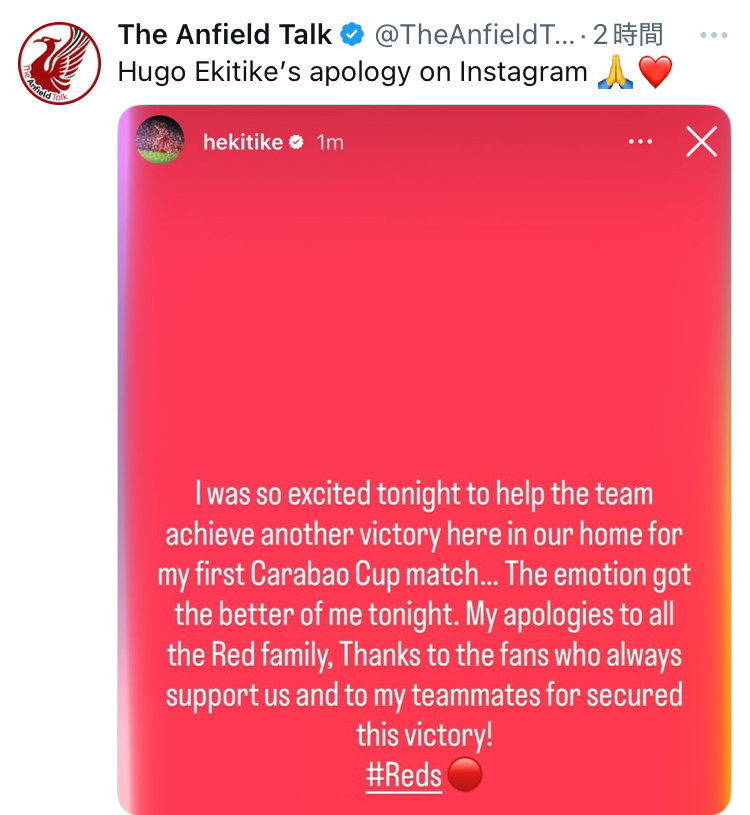Close the Instagram story with the X
Image resolution: width=750 pixels, height=815 pixels.
(x=701, y=141)
